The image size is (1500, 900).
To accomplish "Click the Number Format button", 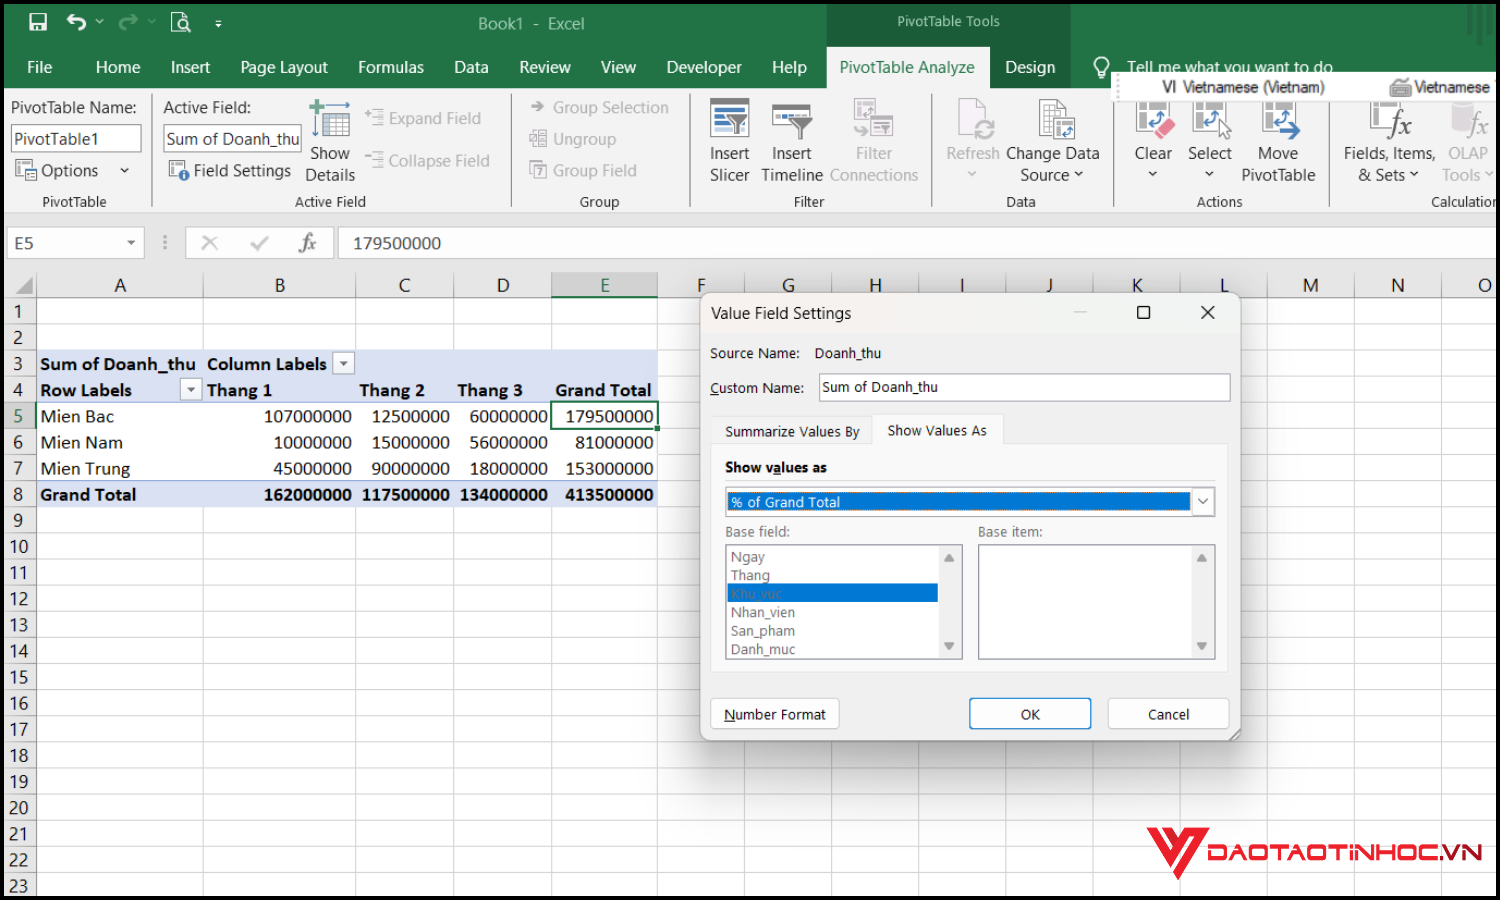I will [x=774, y=713].
